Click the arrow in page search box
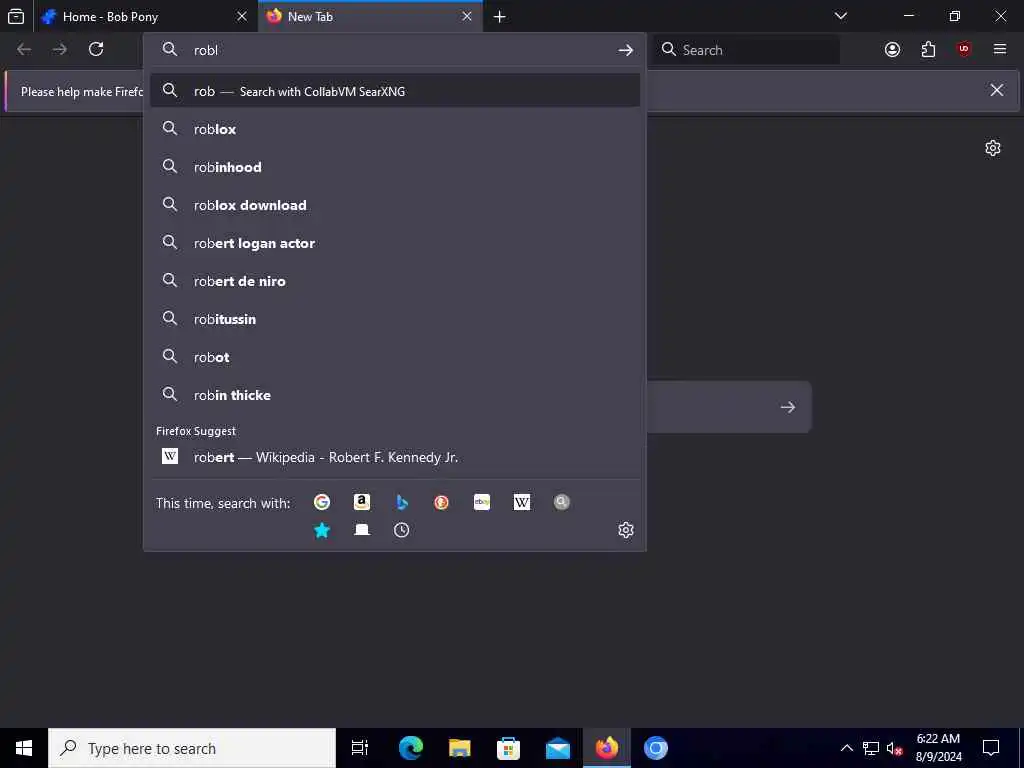 pyautogui.click(x=788, y=407)
